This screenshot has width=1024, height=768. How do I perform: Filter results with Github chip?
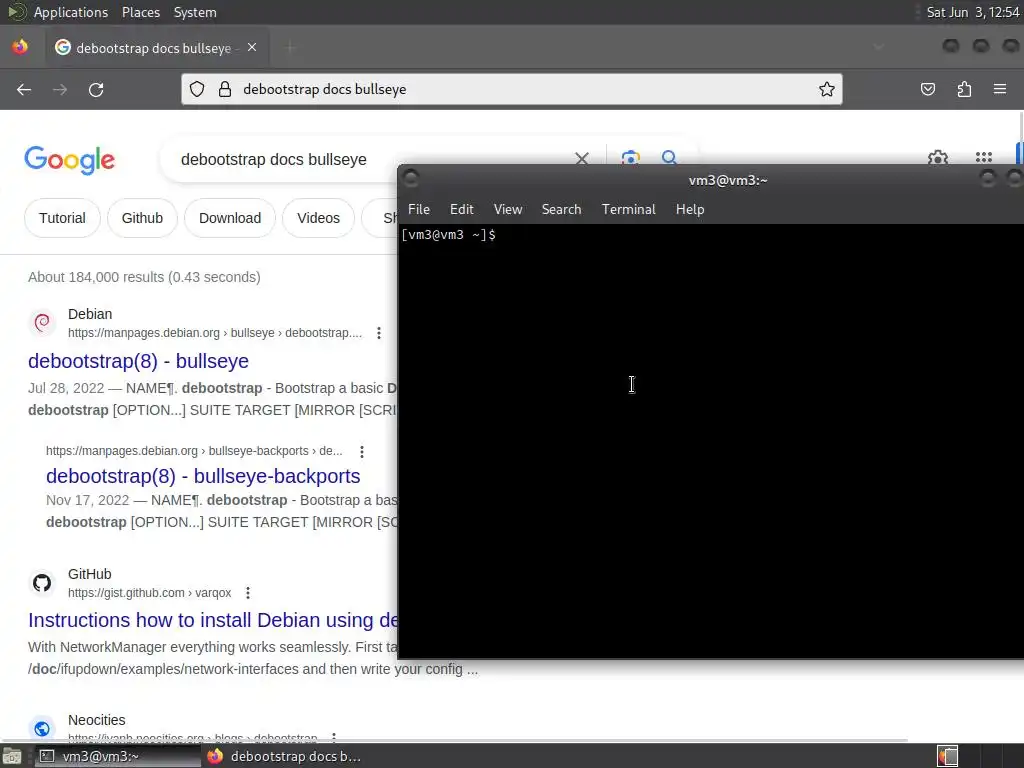click(142, 218)
